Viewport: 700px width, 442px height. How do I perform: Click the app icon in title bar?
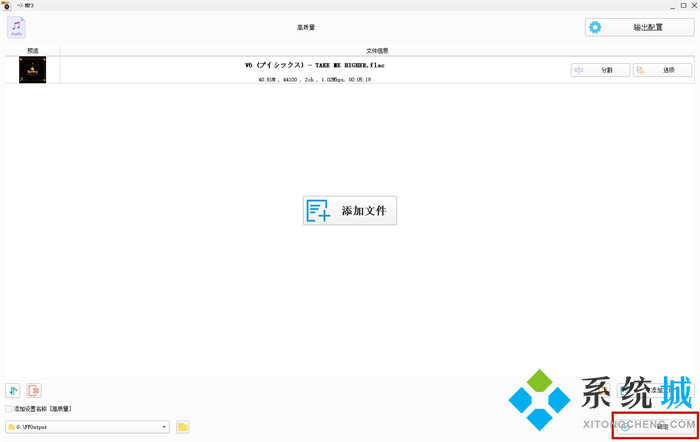[x=6, y=5]
